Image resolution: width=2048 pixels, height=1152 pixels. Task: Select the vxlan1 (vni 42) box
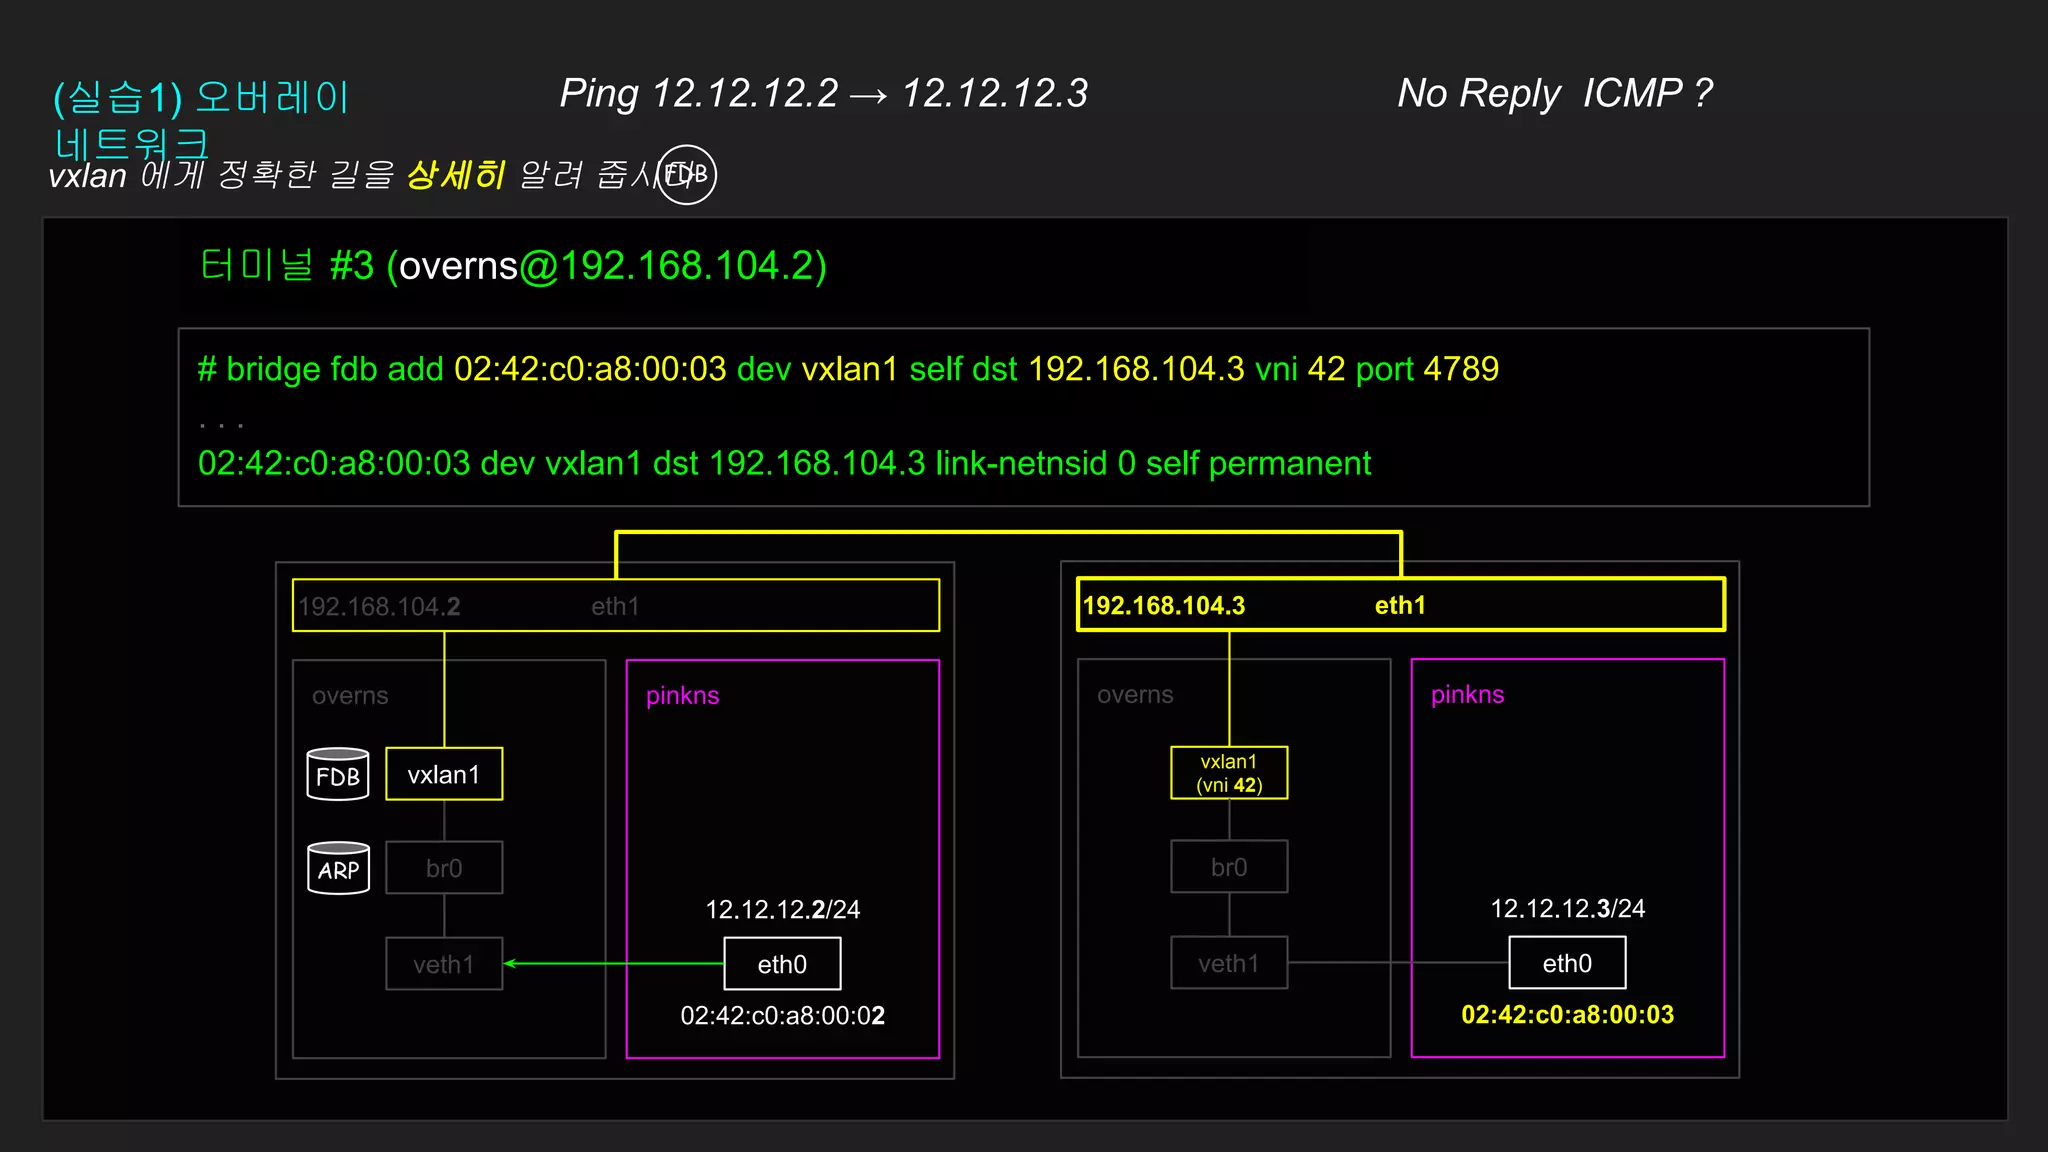pos(1229,773)
